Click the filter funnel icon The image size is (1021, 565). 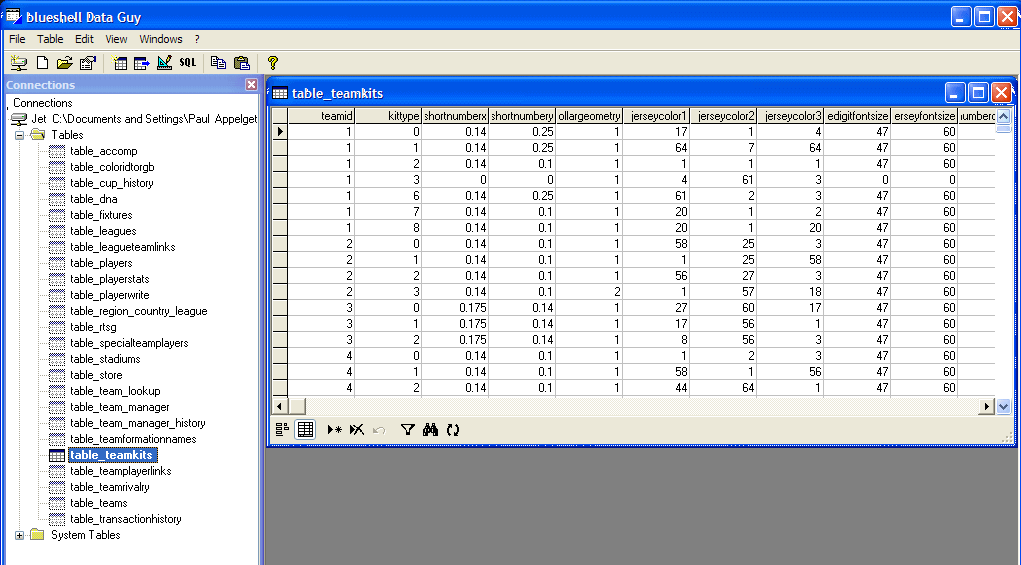coord(407,429)
